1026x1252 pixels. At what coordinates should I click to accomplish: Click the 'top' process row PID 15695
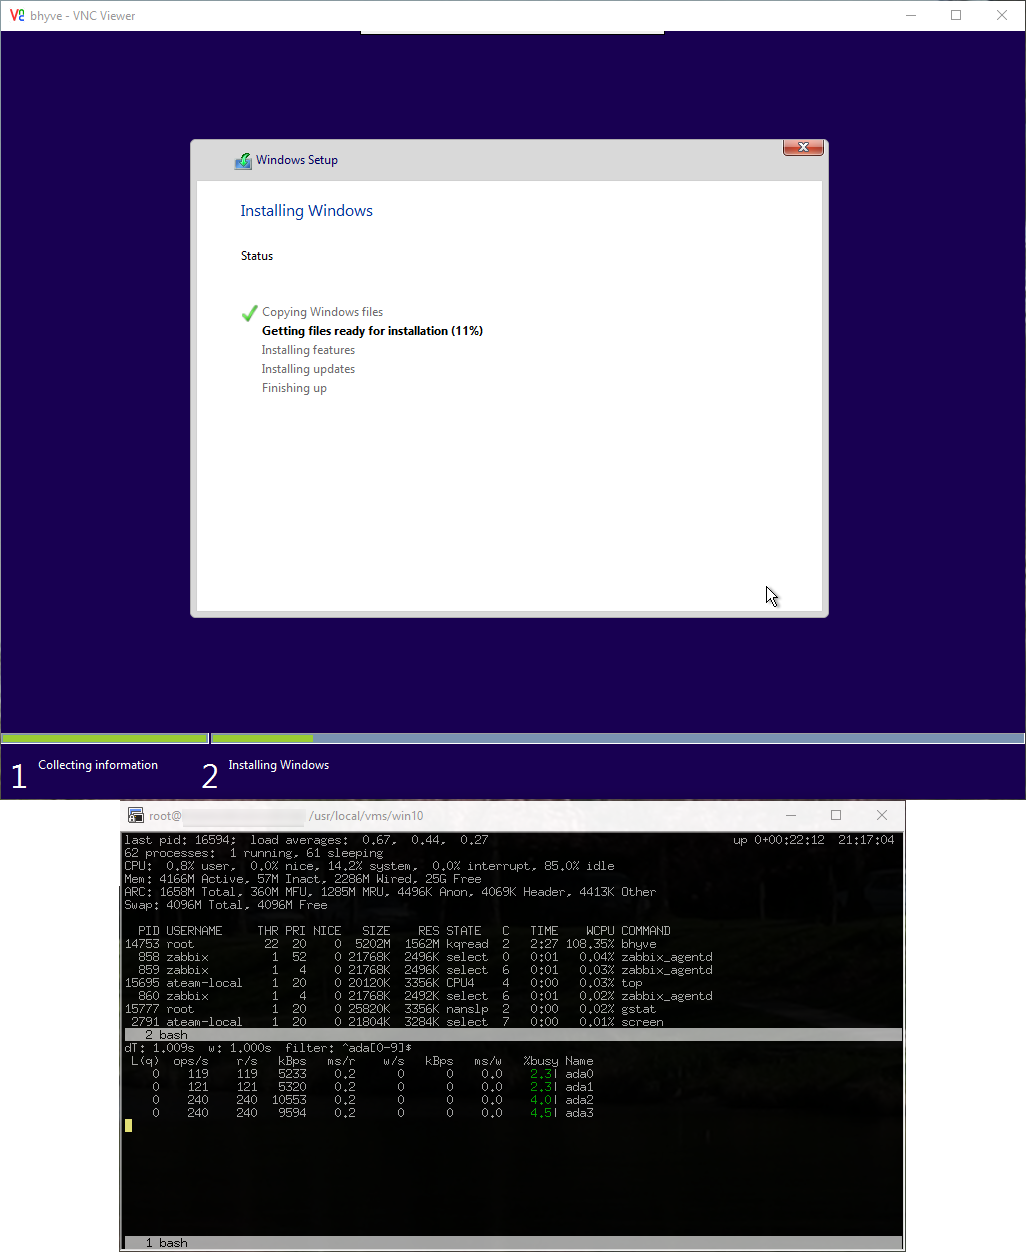tap(383, 983)
